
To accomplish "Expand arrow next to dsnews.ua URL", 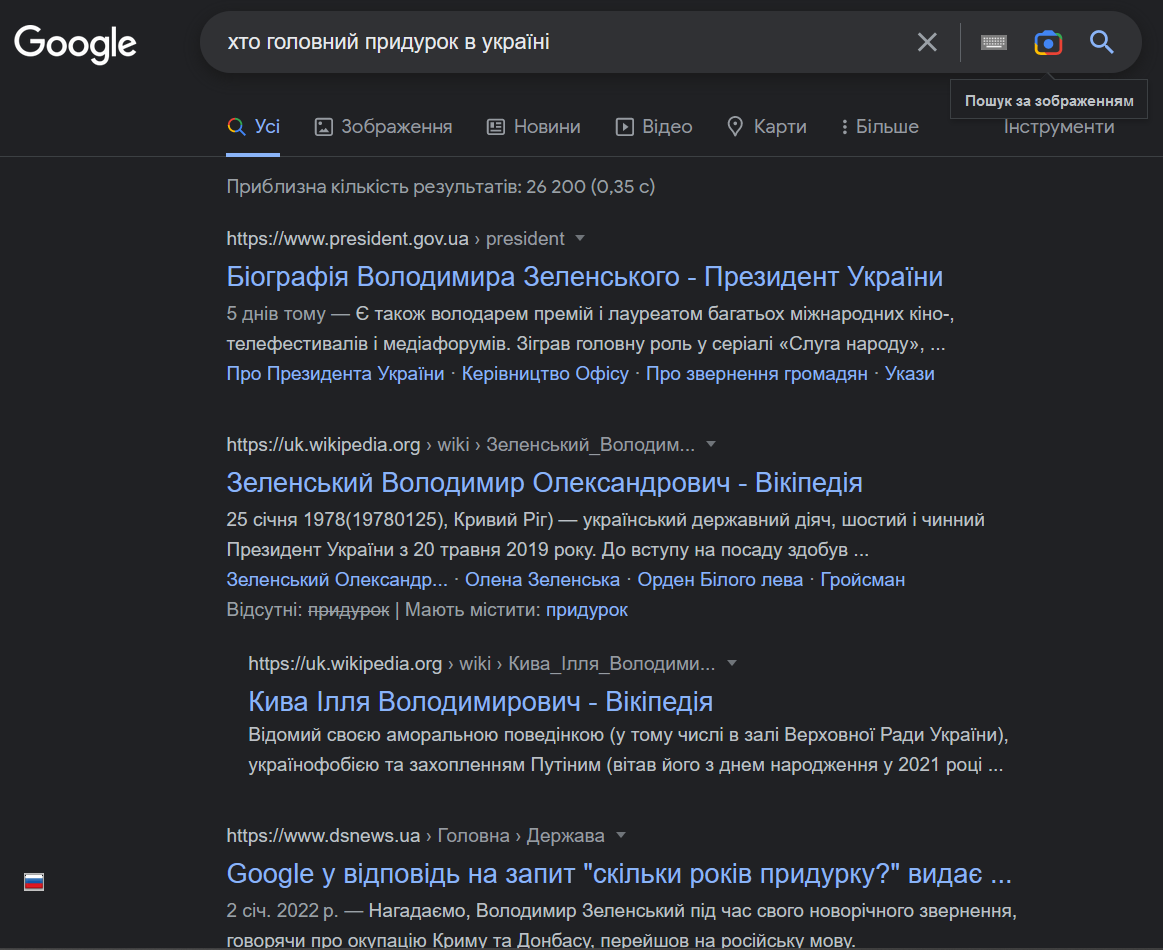I will [x=621, y=836].
